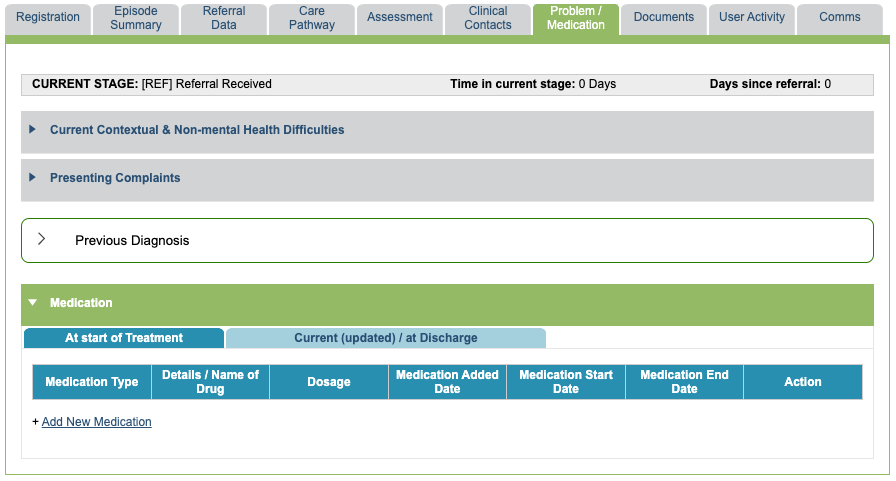The height and width of the screenshot is (481, 896).
Task: Click the Dosage column header
Action: [329, 382]
